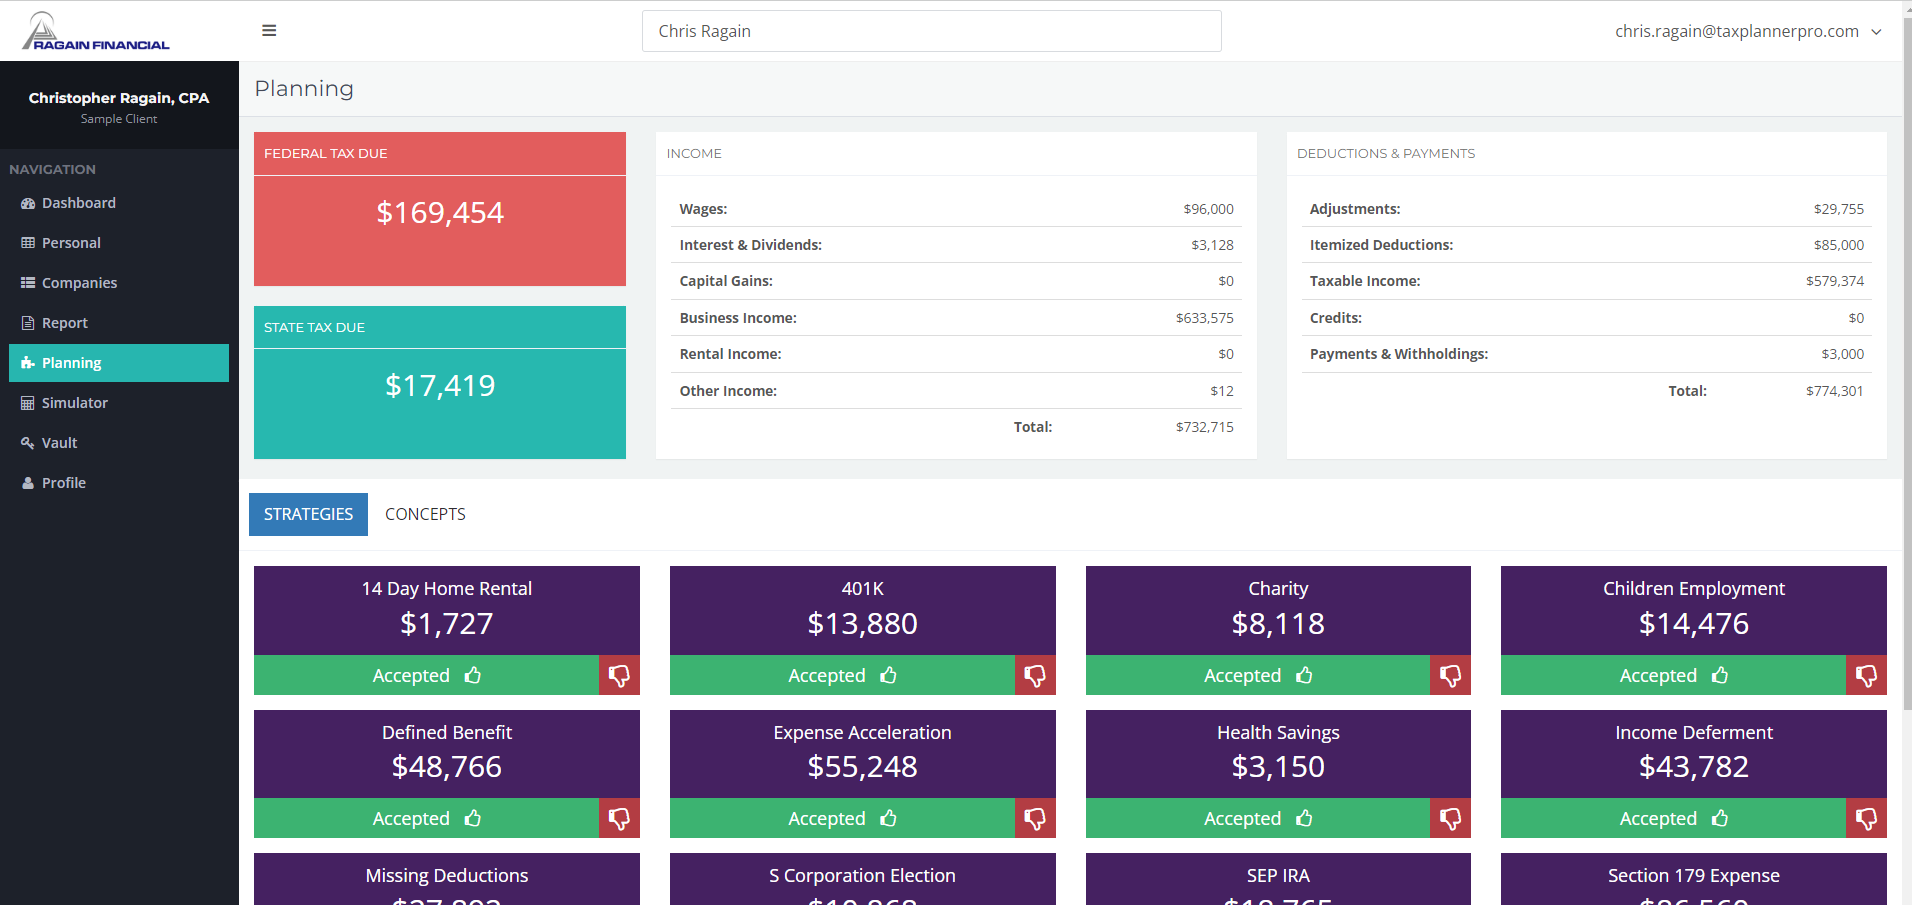Select Planning in the navigation
This screenshot has width=1912, height=905.
[x=119, y=363]
